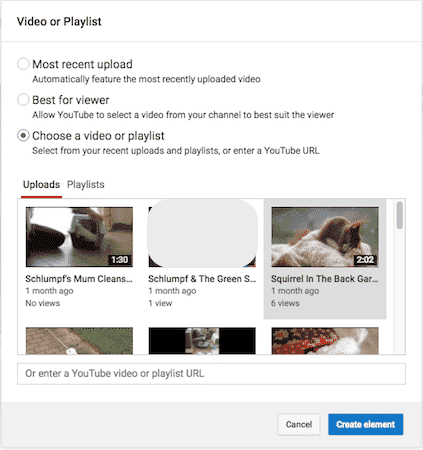423x450 pixels.
Task: Pick the Schlumpf & The Green S... thumbnail
Action: tap(202, 237)
